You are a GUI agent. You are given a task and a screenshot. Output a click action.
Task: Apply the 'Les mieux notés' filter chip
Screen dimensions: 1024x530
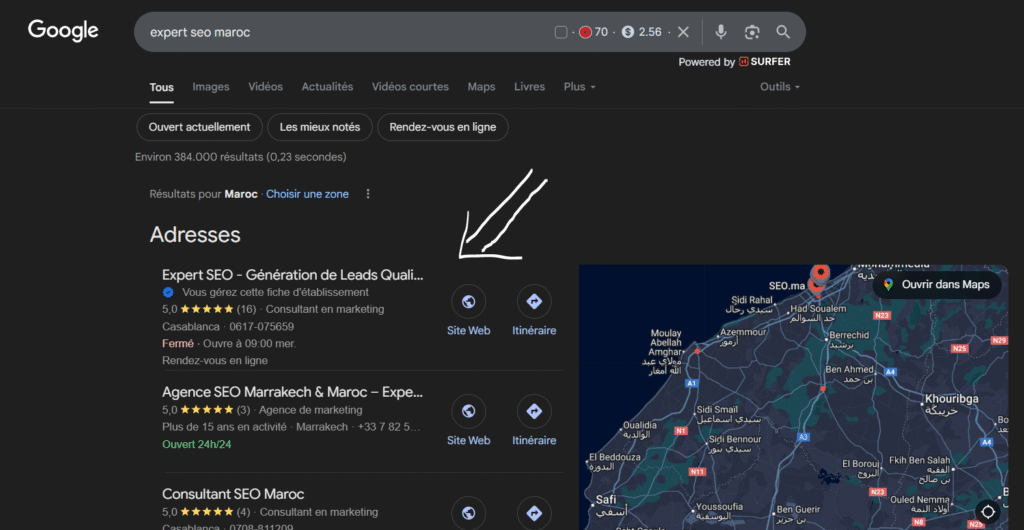[320, 127]
